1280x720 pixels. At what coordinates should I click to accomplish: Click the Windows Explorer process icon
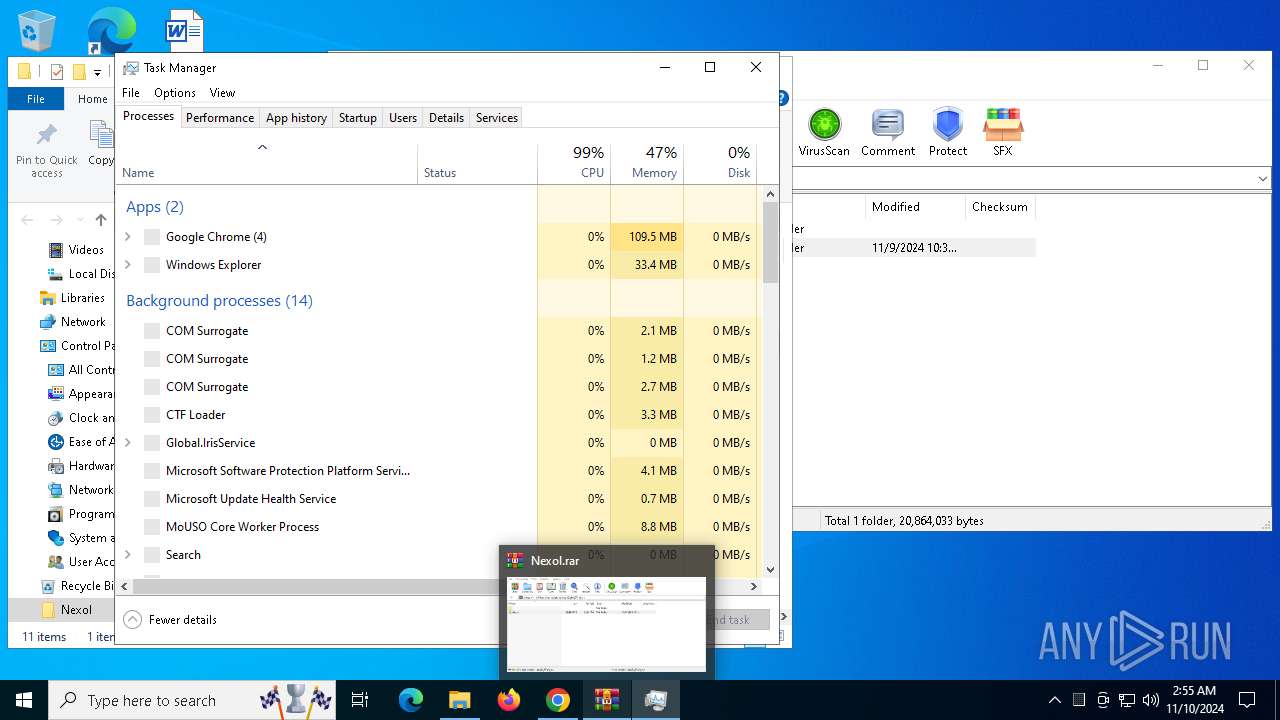[152, 265]
